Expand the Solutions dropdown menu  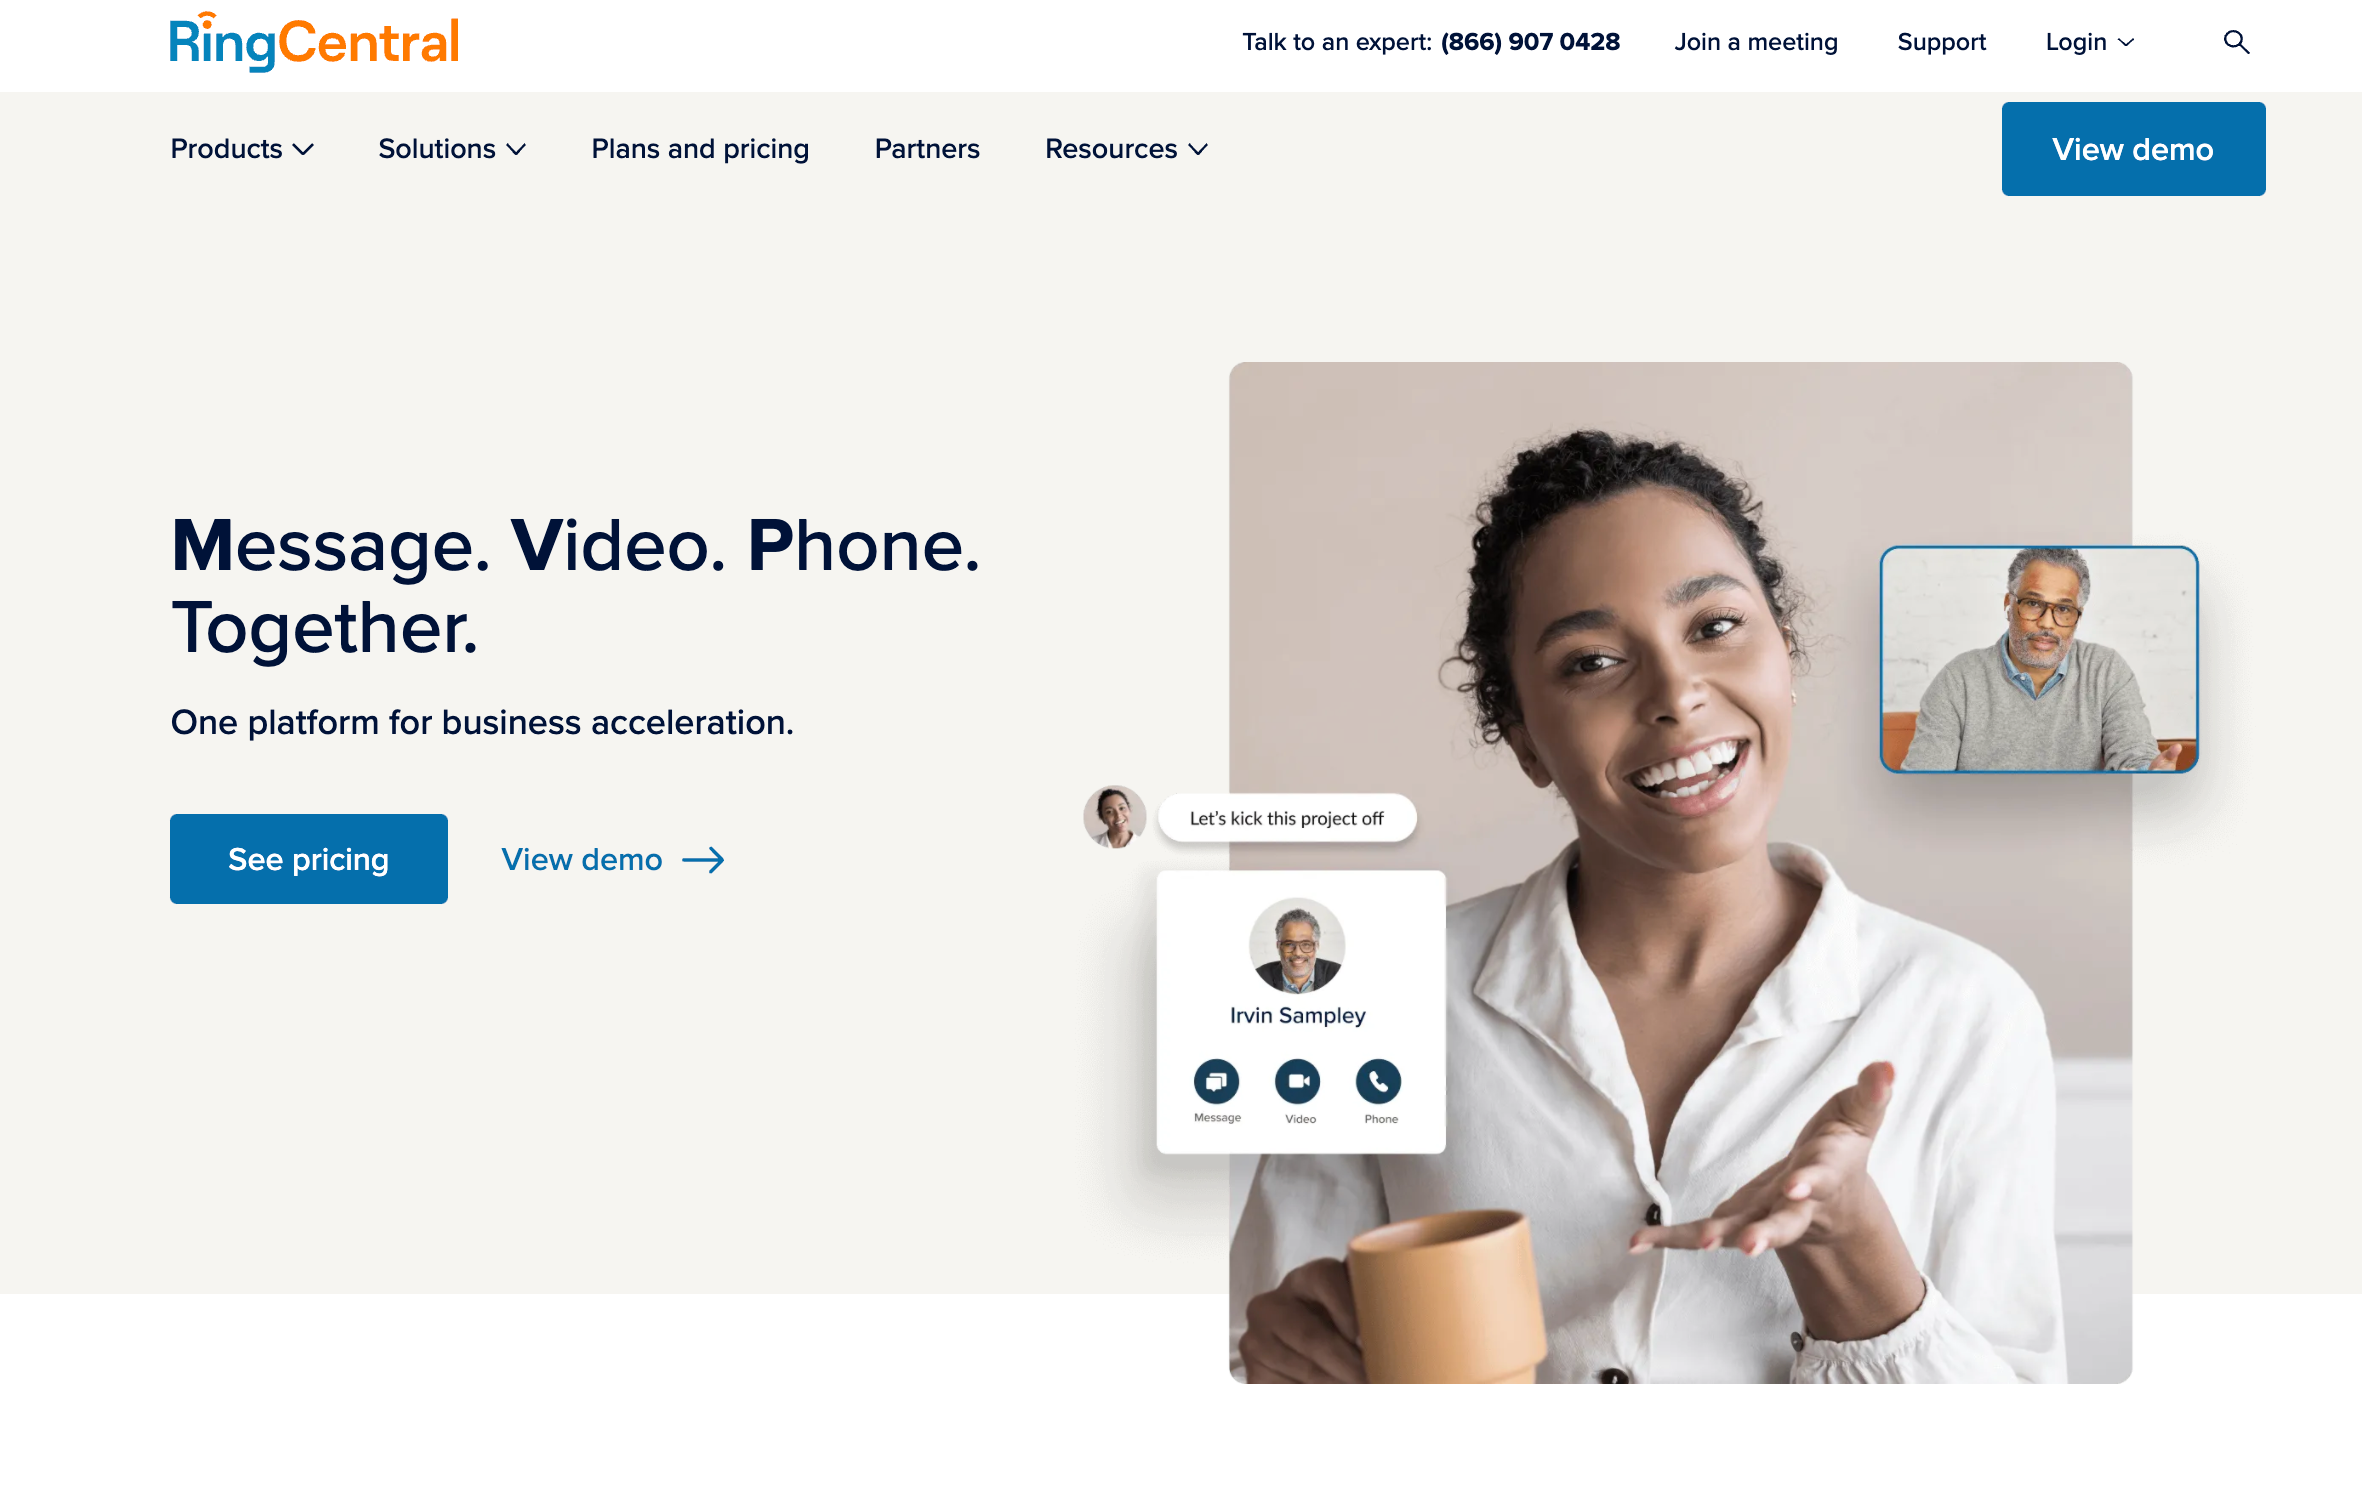coord(453,148)
